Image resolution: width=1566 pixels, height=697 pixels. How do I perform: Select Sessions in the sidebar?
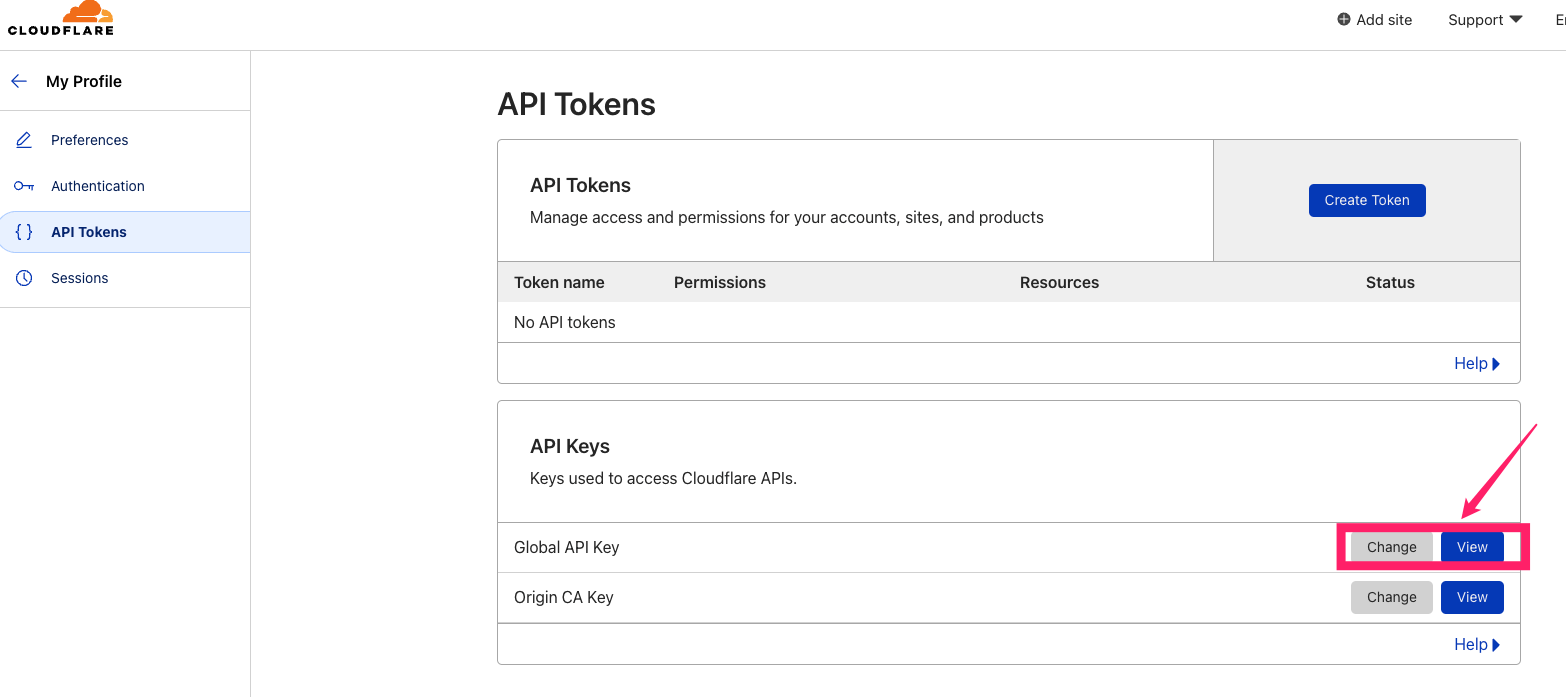(79, 278)
